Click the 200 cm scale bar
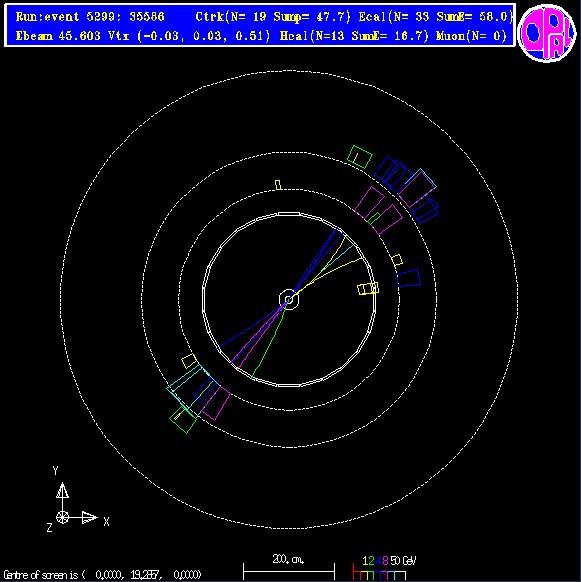Screen dimensions: 581x582 (x=289, y=567)
